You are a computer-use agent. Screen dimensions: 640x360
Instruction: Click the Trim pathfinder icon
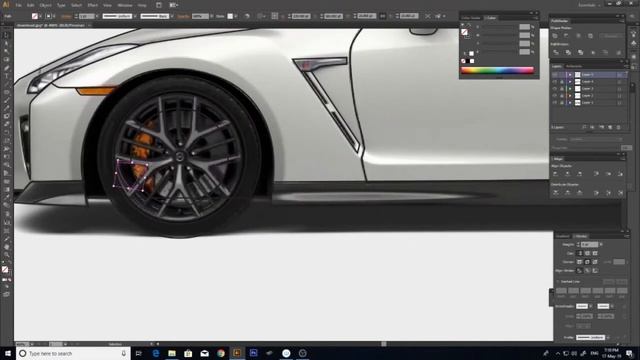tap(568, 52)
